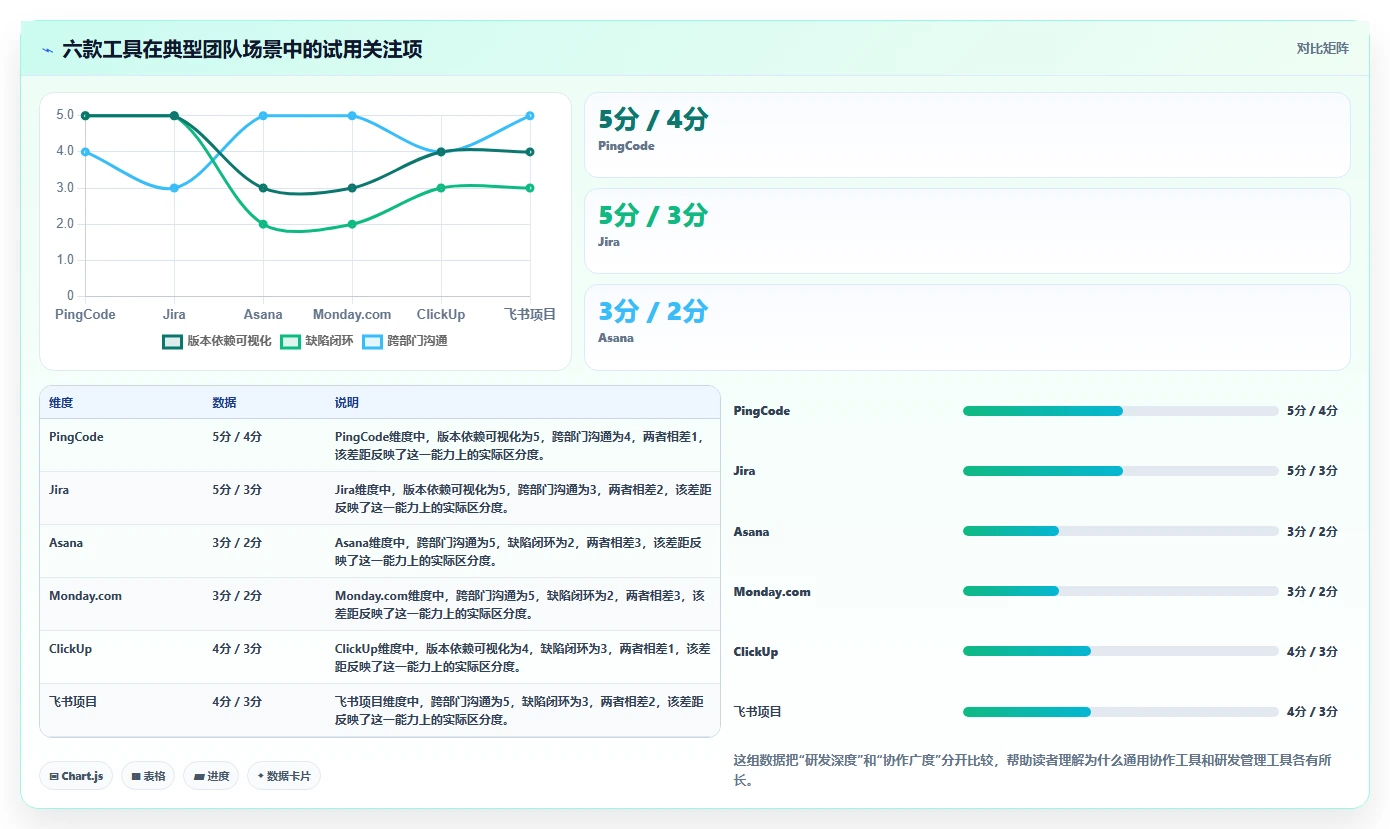Click the 缺陷闭环 point at 飞书项目
This screenshot has width=1390, height=829.
(530, 188)
